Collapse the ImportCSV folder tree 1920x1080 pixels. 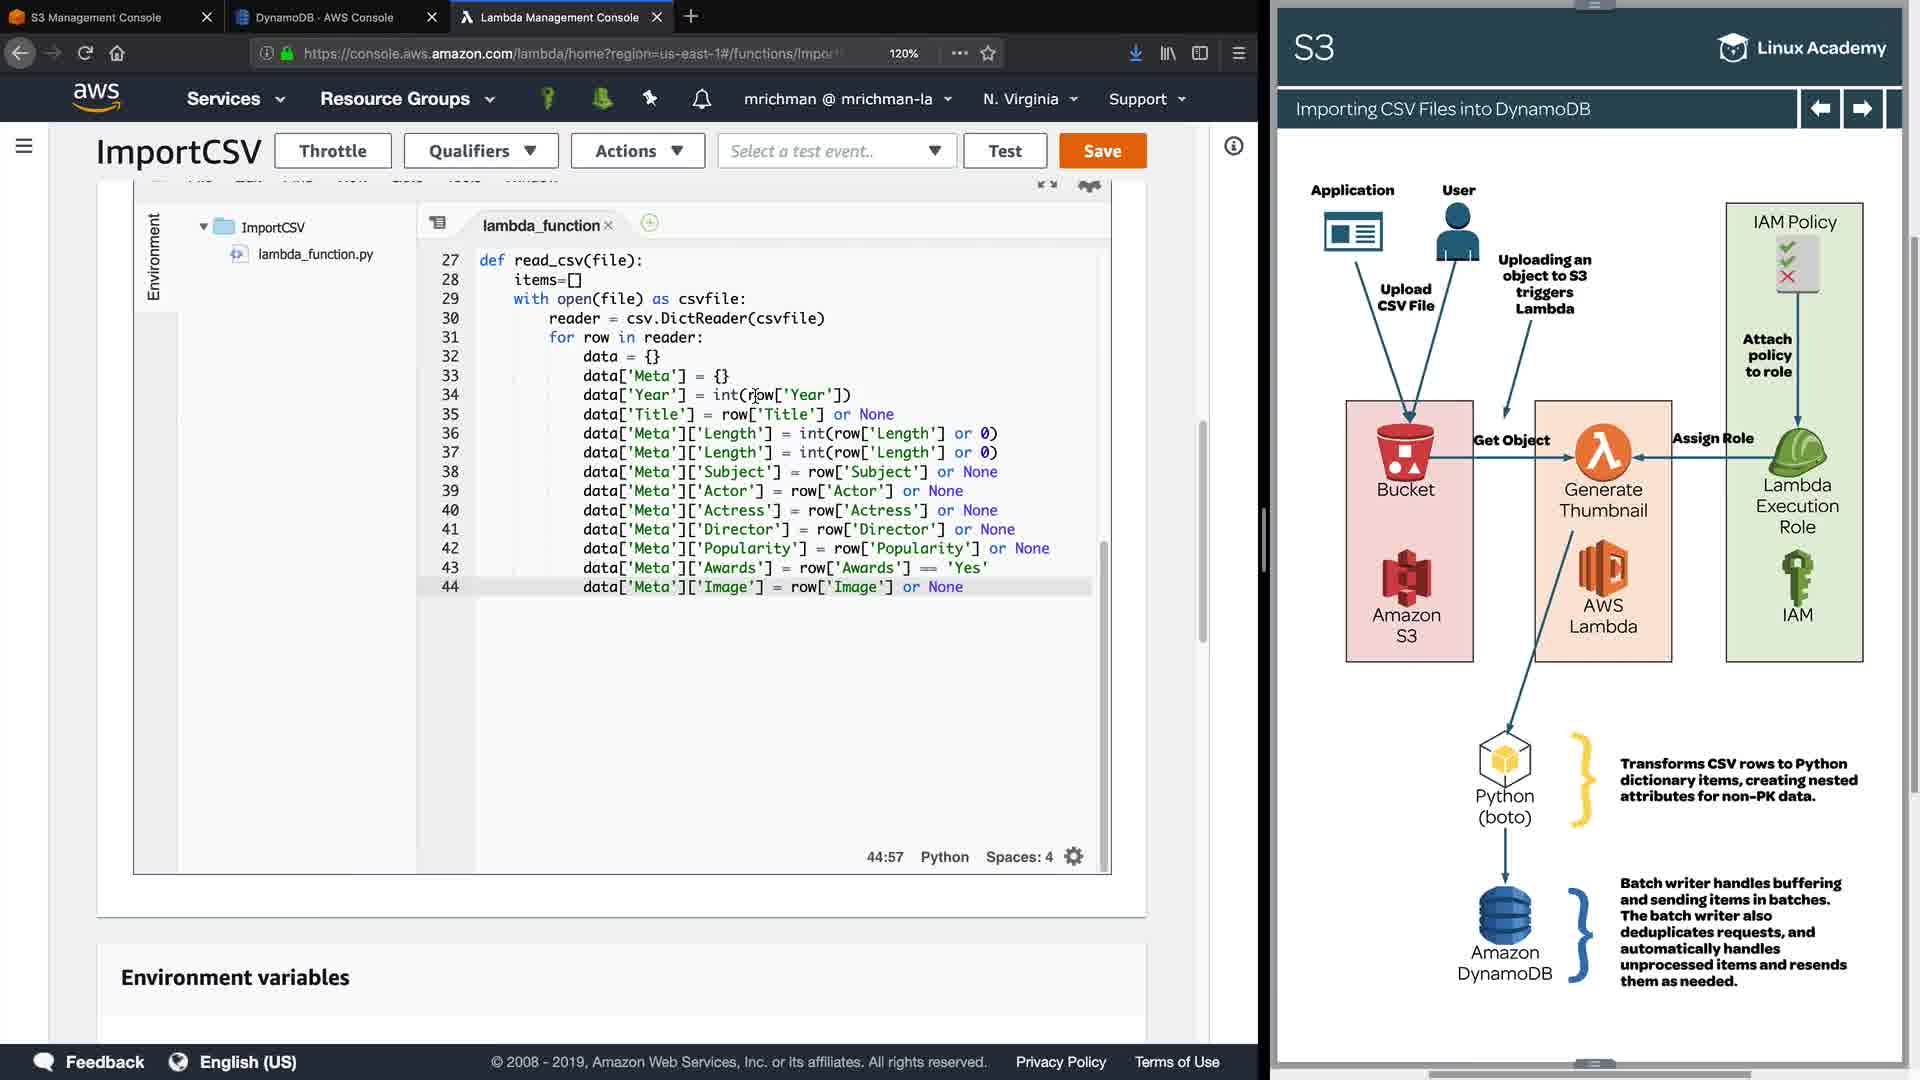[x=204, y=227]
